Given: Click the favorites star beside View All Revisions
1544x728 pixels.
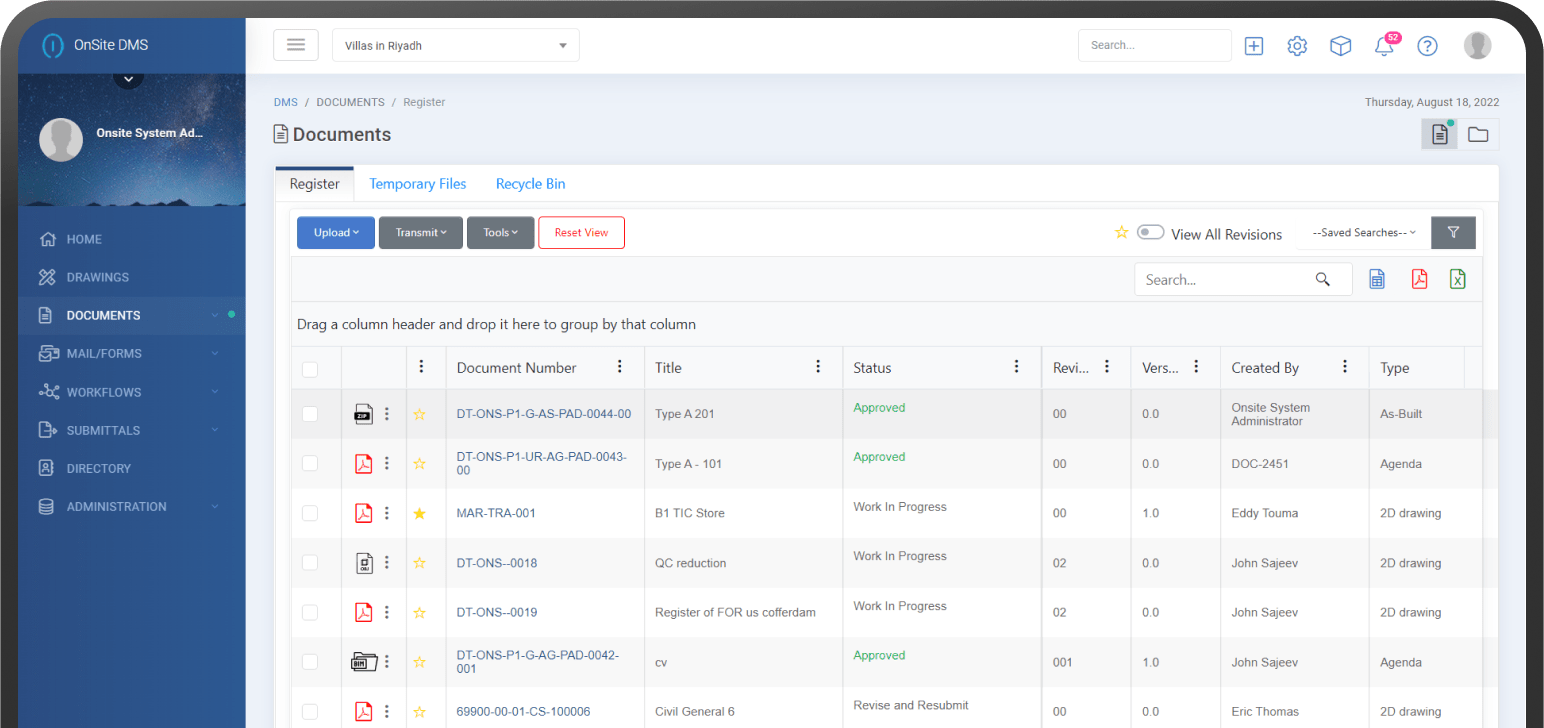Looking at the screenshot, I should 1122,233.
